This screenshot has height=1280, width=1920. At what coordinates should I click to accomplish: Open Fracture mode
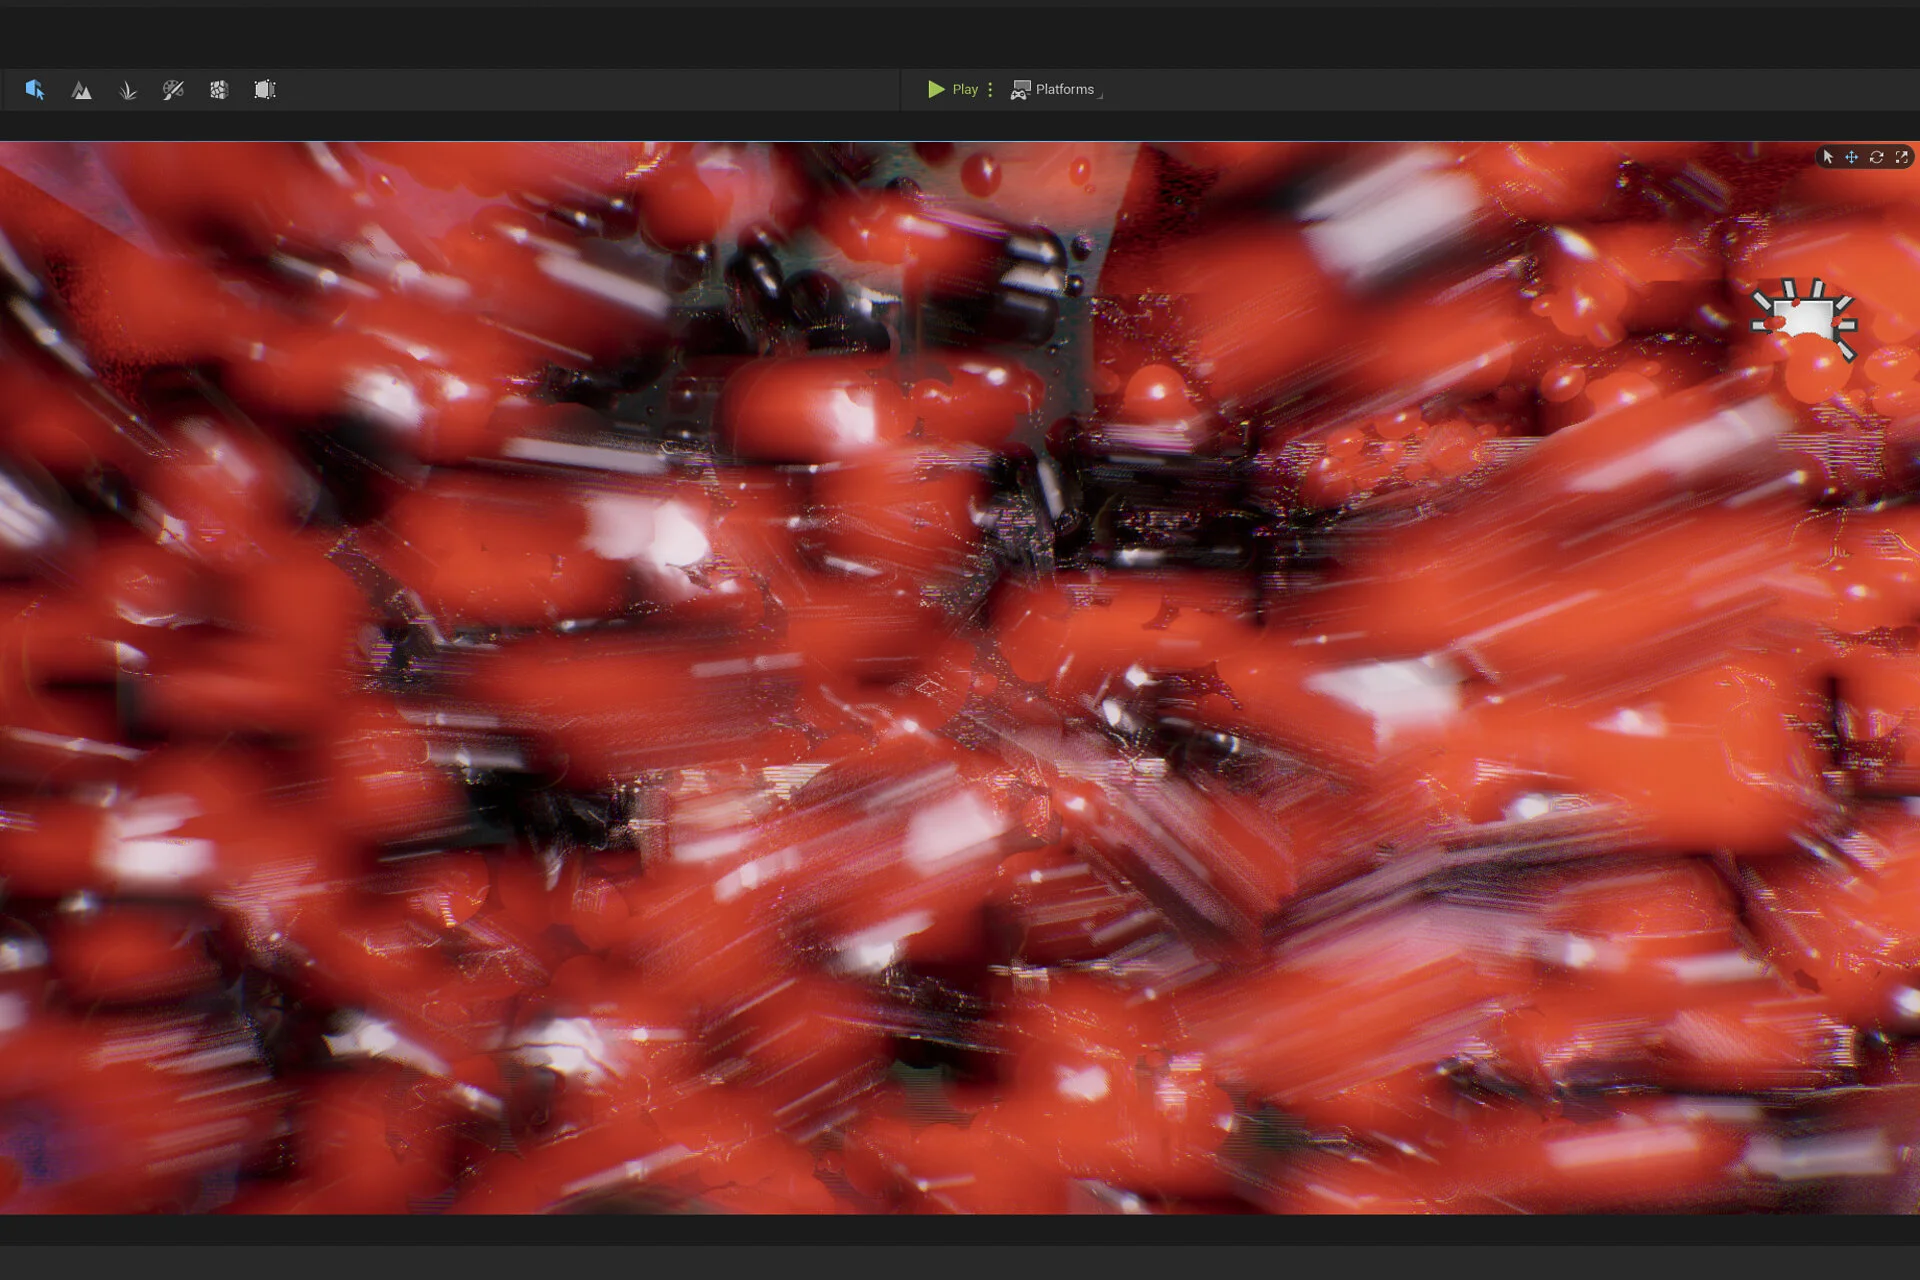click(x=219, y=90)
